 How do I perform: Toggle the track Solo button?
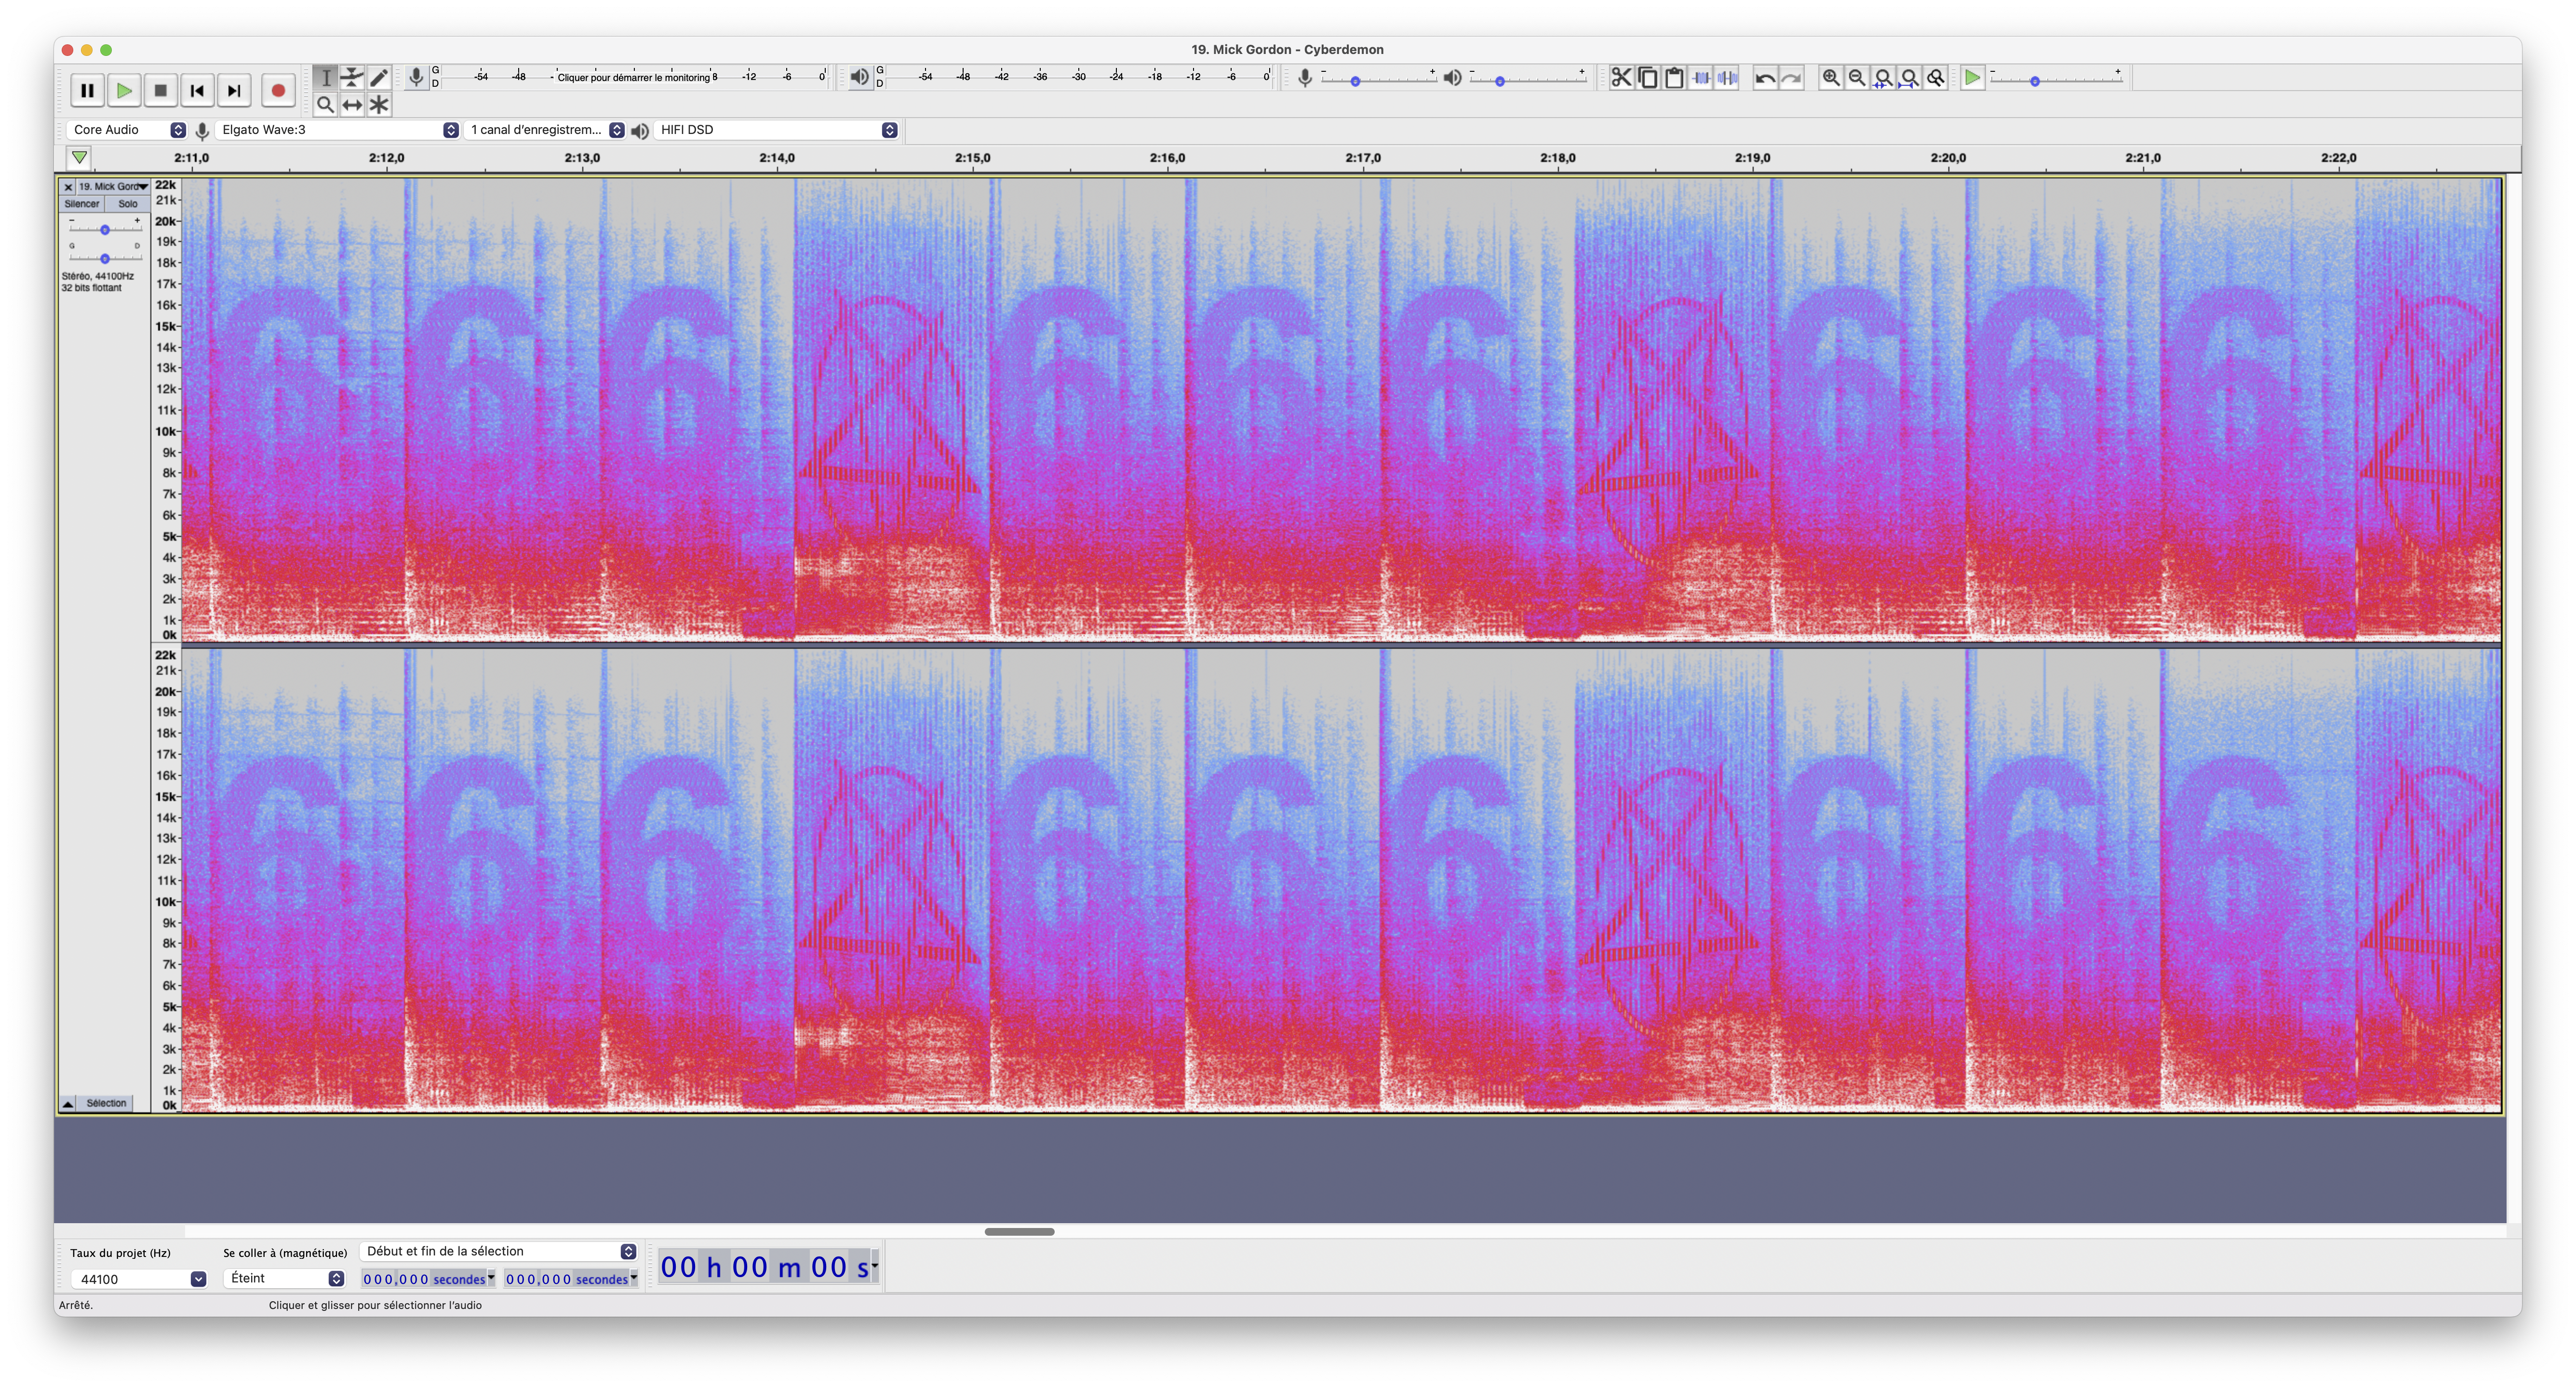tap(128, 204)
